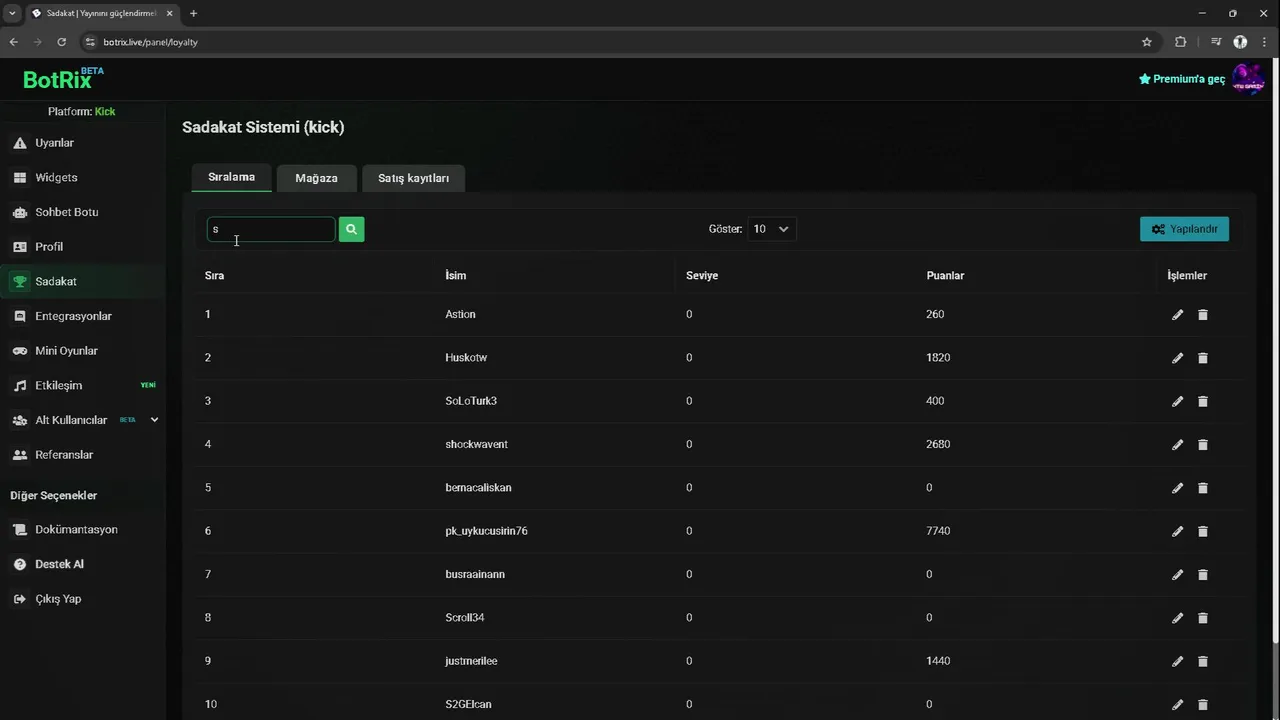
Task: Open user avatar in top right
Action: click(x=1248, y=79)
